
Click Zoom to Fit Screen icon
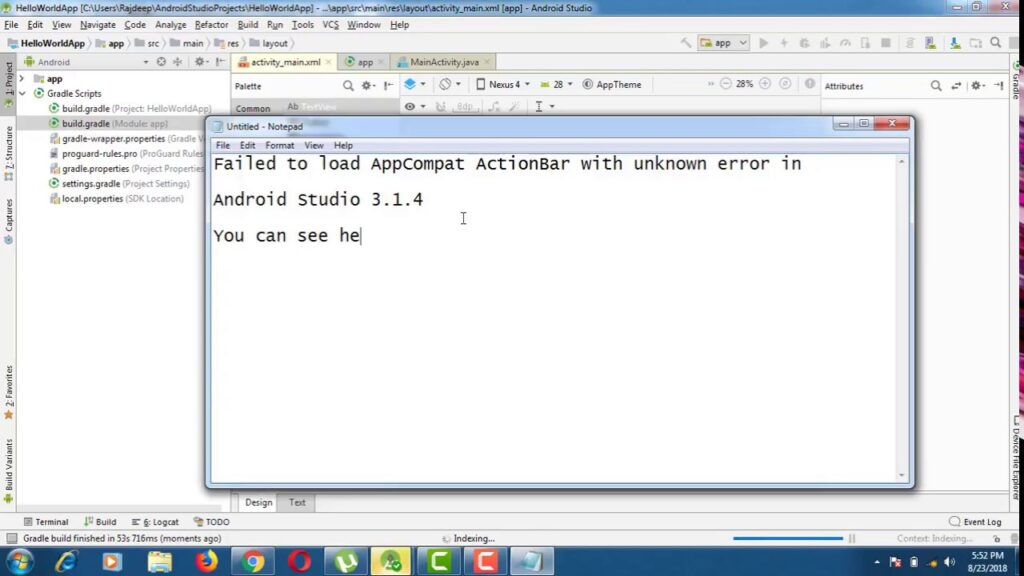(x=785, y=84)
